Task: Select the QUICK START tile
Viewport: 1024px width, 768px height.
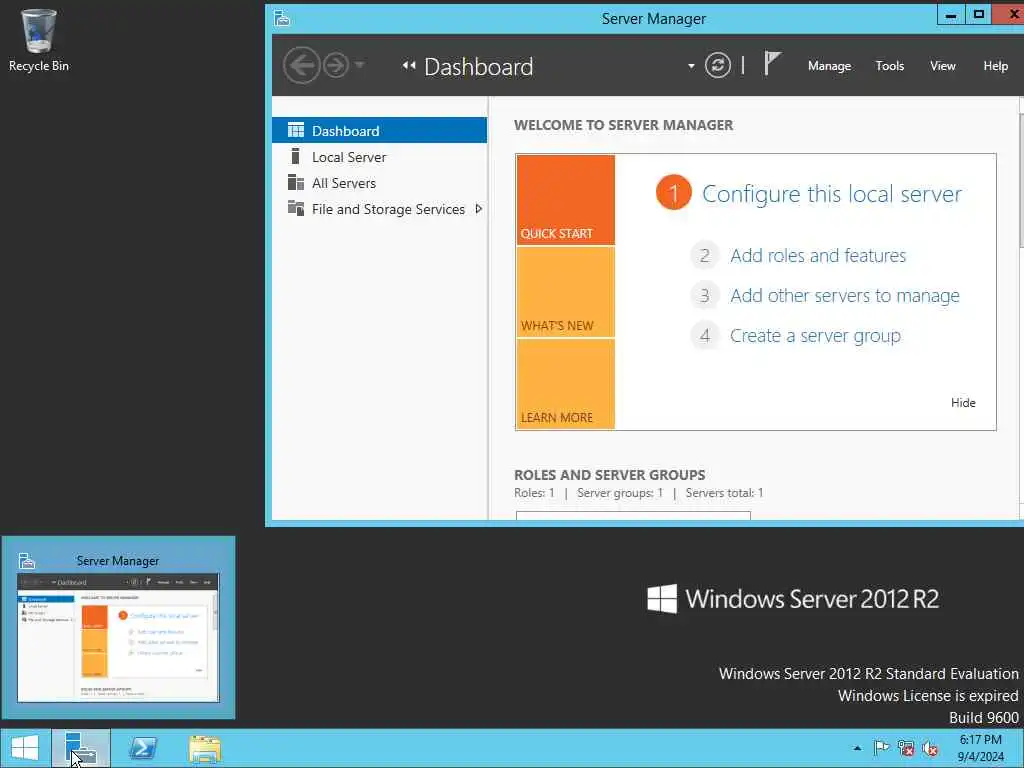Action: coord(566,200)
